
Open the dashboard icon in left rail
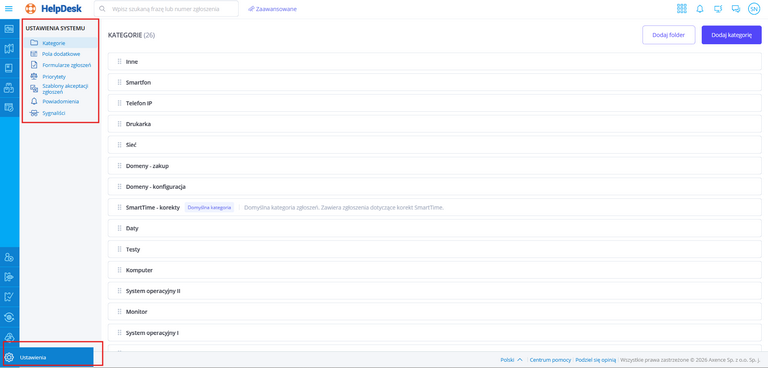[9, 29]
